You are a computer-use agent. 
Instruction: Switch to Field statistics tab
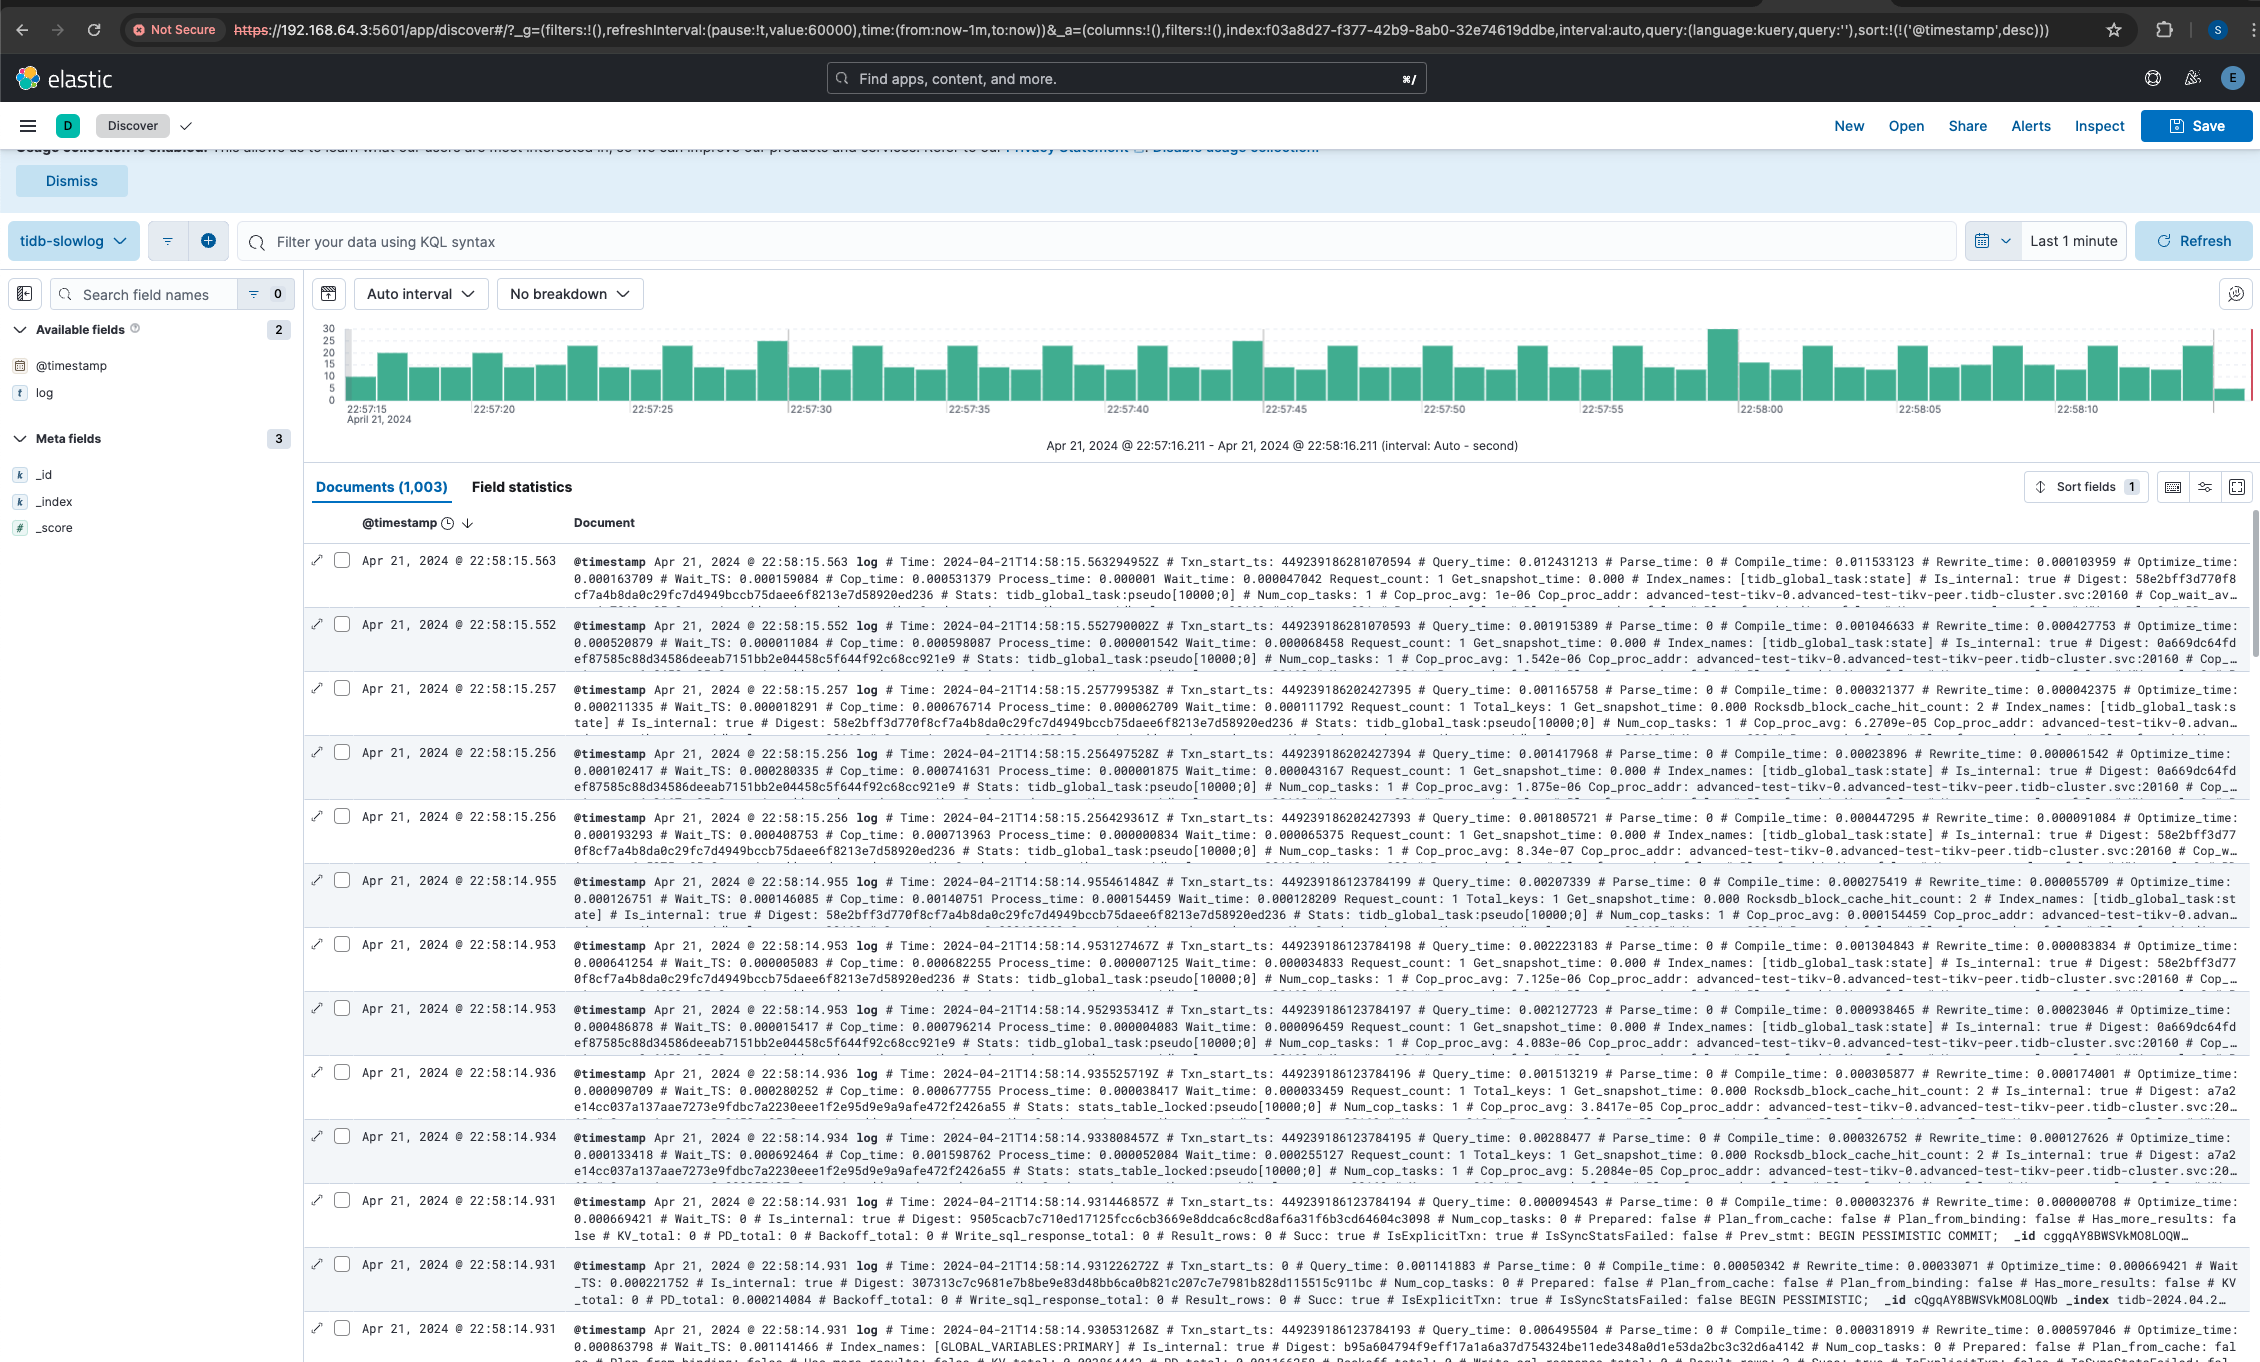pyautogui.click(x=522, y=487)
